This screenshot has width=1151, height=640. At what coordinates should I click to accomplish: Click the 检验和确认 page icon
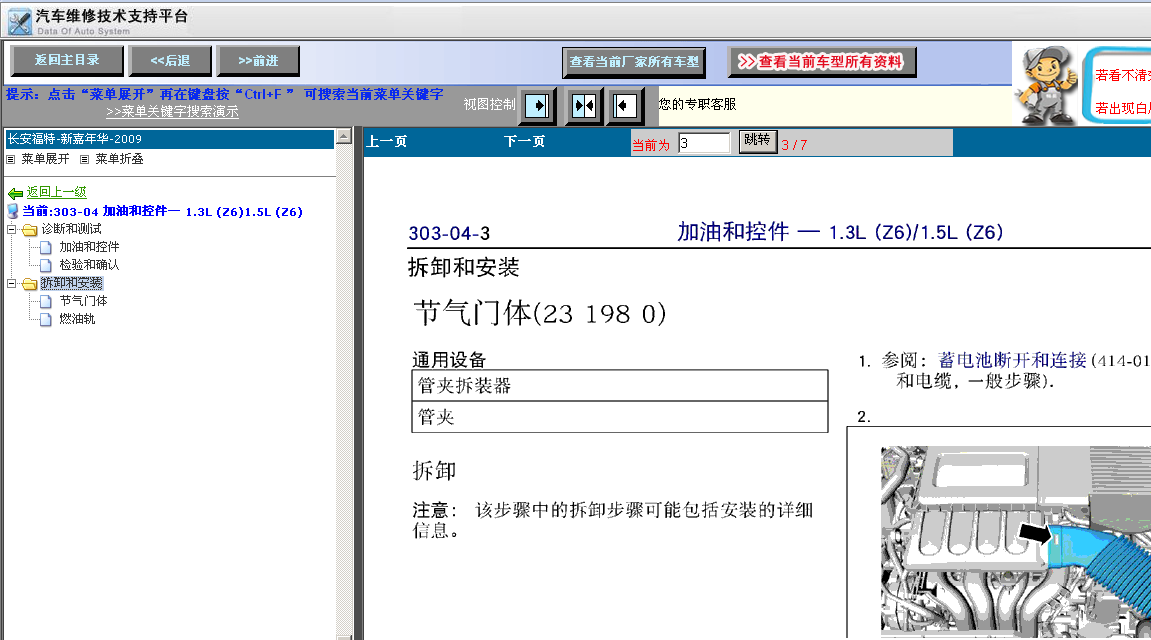click(x=46, y=265)
